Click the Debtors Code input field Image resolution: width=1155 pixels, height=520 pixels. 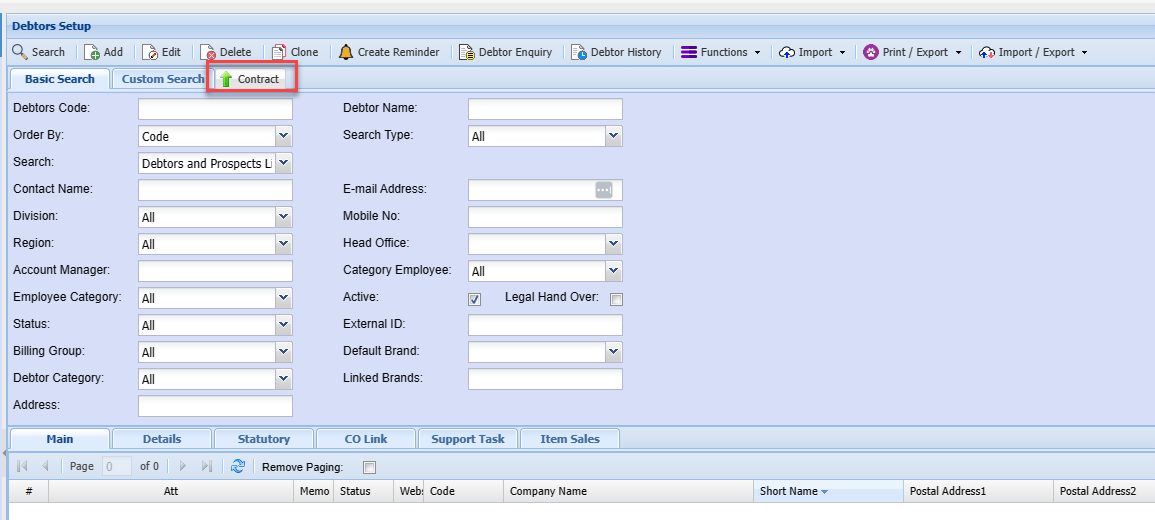click(215, 109)
